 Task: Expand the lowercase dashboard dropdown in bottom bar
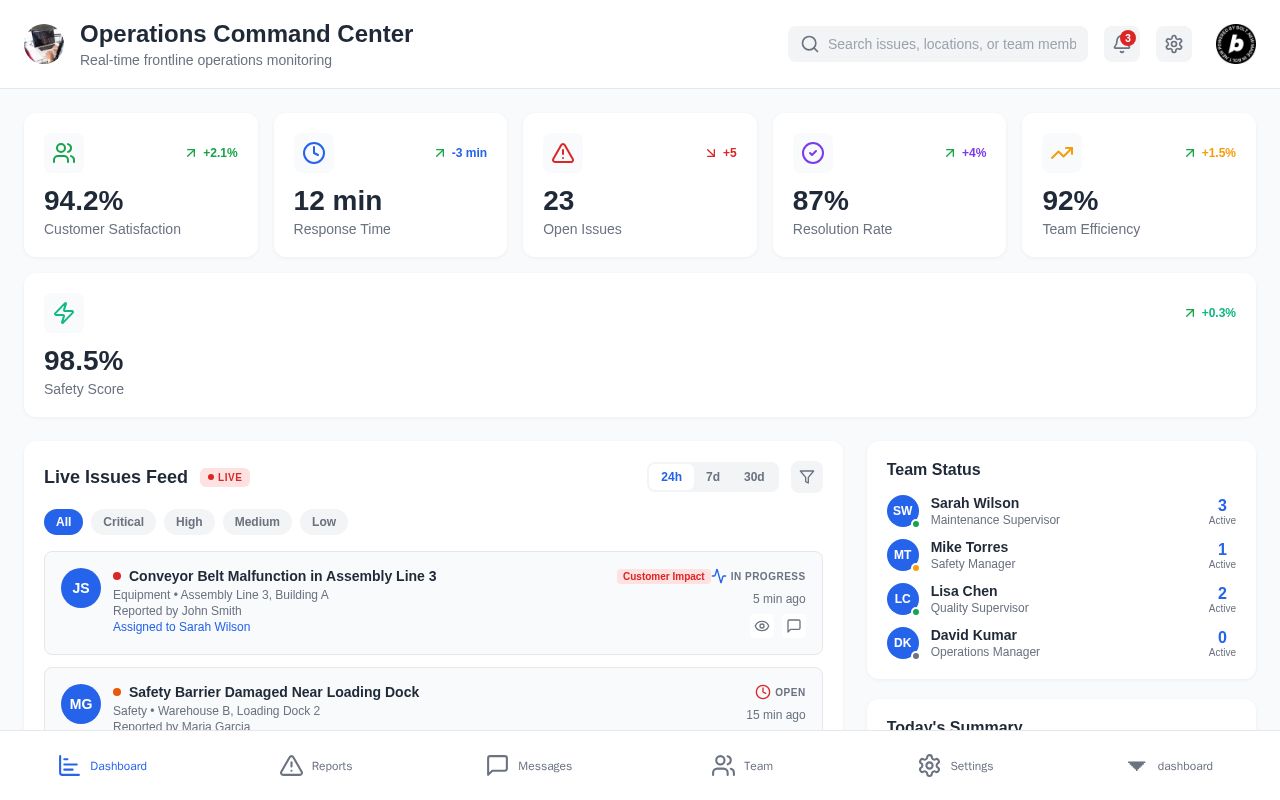1170,766
